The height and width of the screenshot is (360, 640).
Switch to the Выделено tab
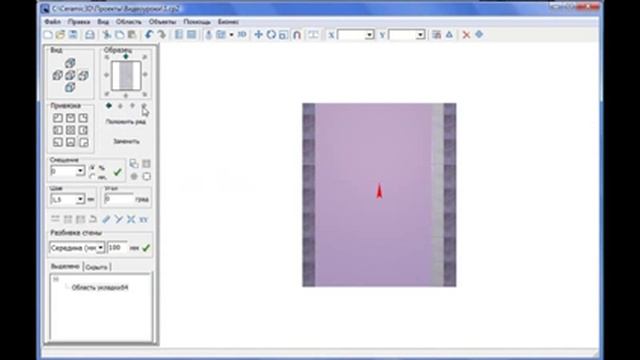65,267
